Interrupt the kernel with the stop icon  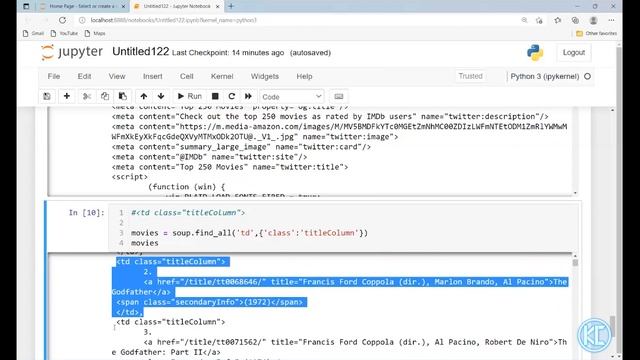pos(215,96)
